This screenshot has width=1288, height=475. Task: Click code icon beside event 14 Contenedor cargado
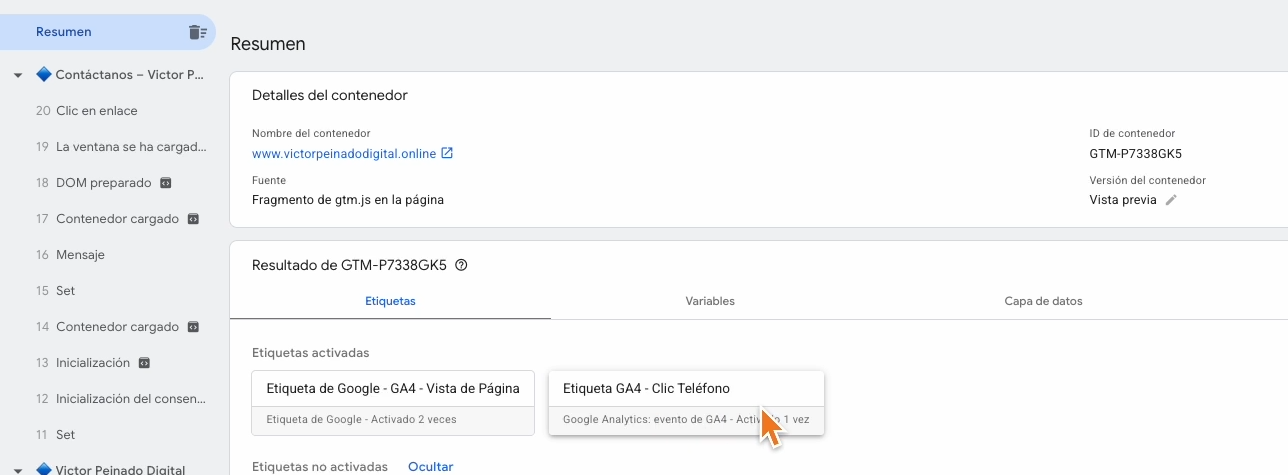click(193, 327)
